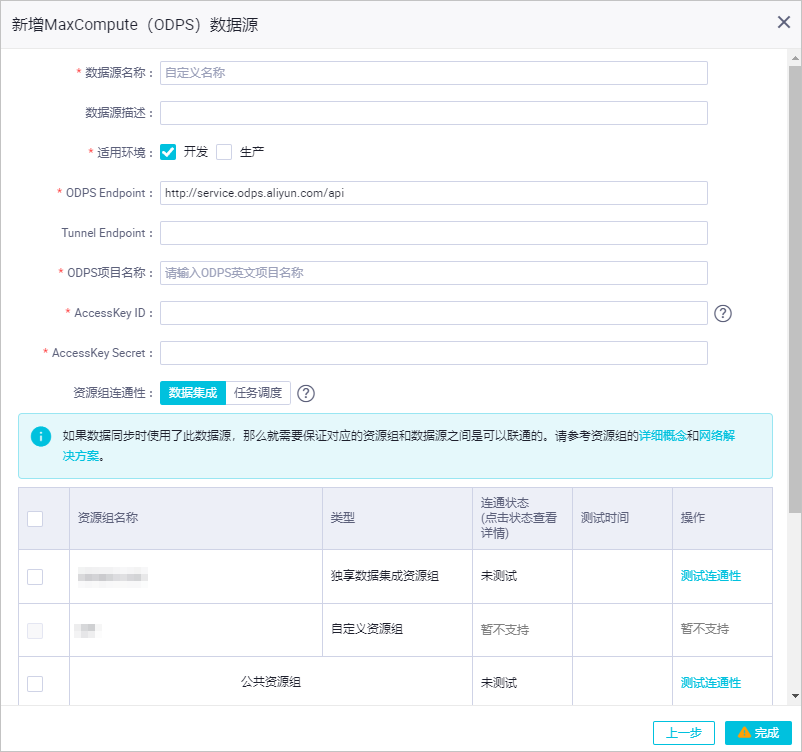Viewport: 802px width, 752px height.
Task: Close the 新增MaxCompute数据源 dialog
Action: click(784, 22)
